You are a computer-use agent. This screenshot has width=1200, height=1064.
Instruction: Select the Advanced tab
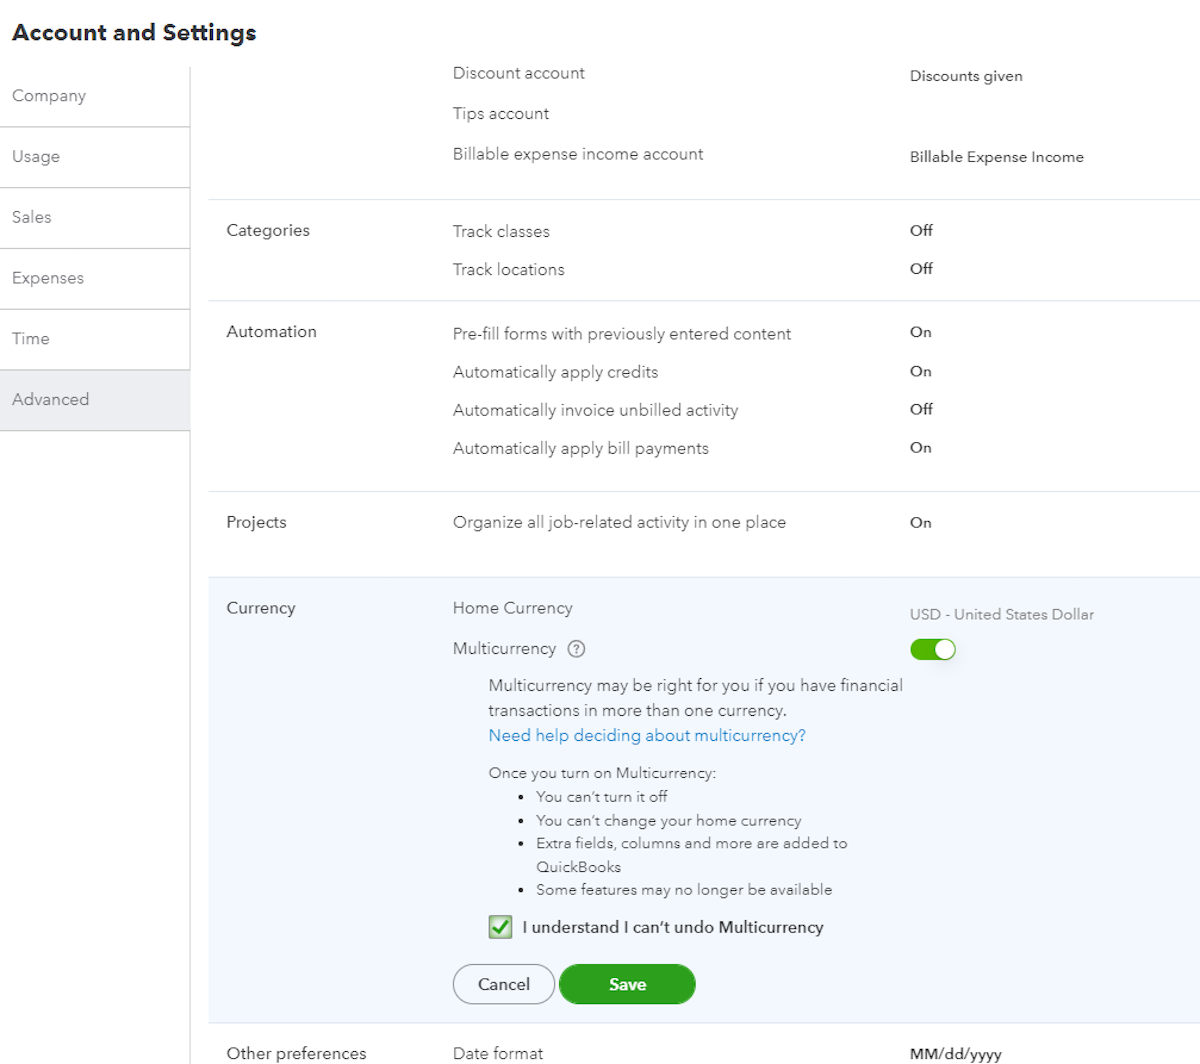(51, 400)
